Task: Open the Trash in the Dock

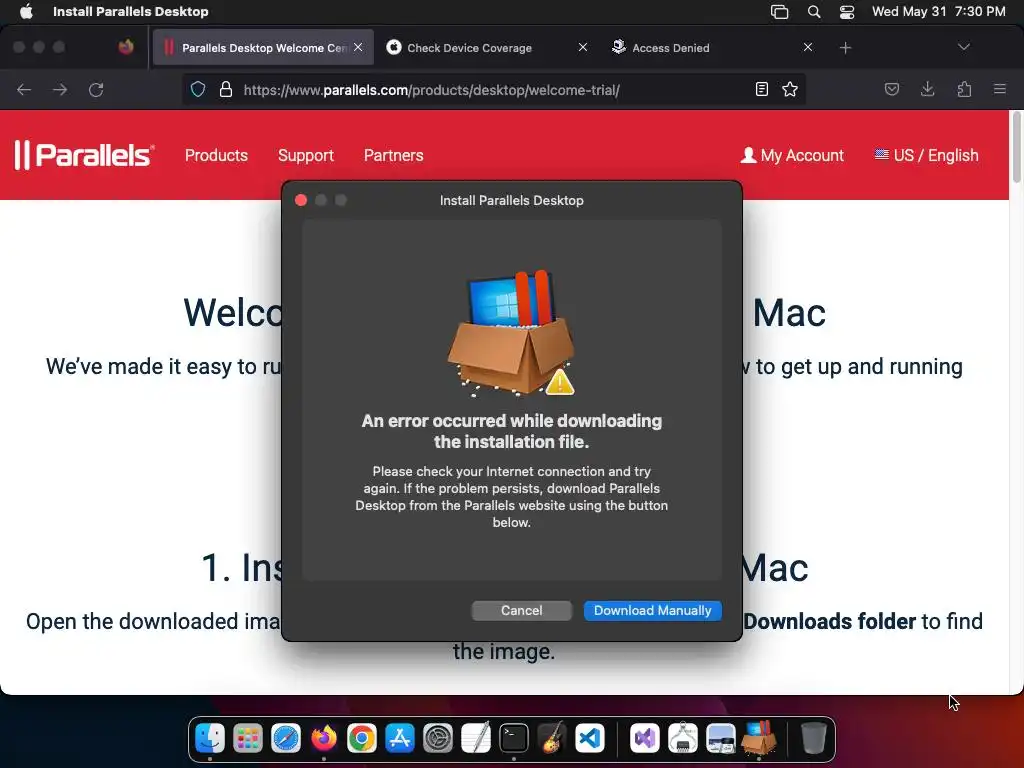Action: pyautogui.click(x=813, y=739)
